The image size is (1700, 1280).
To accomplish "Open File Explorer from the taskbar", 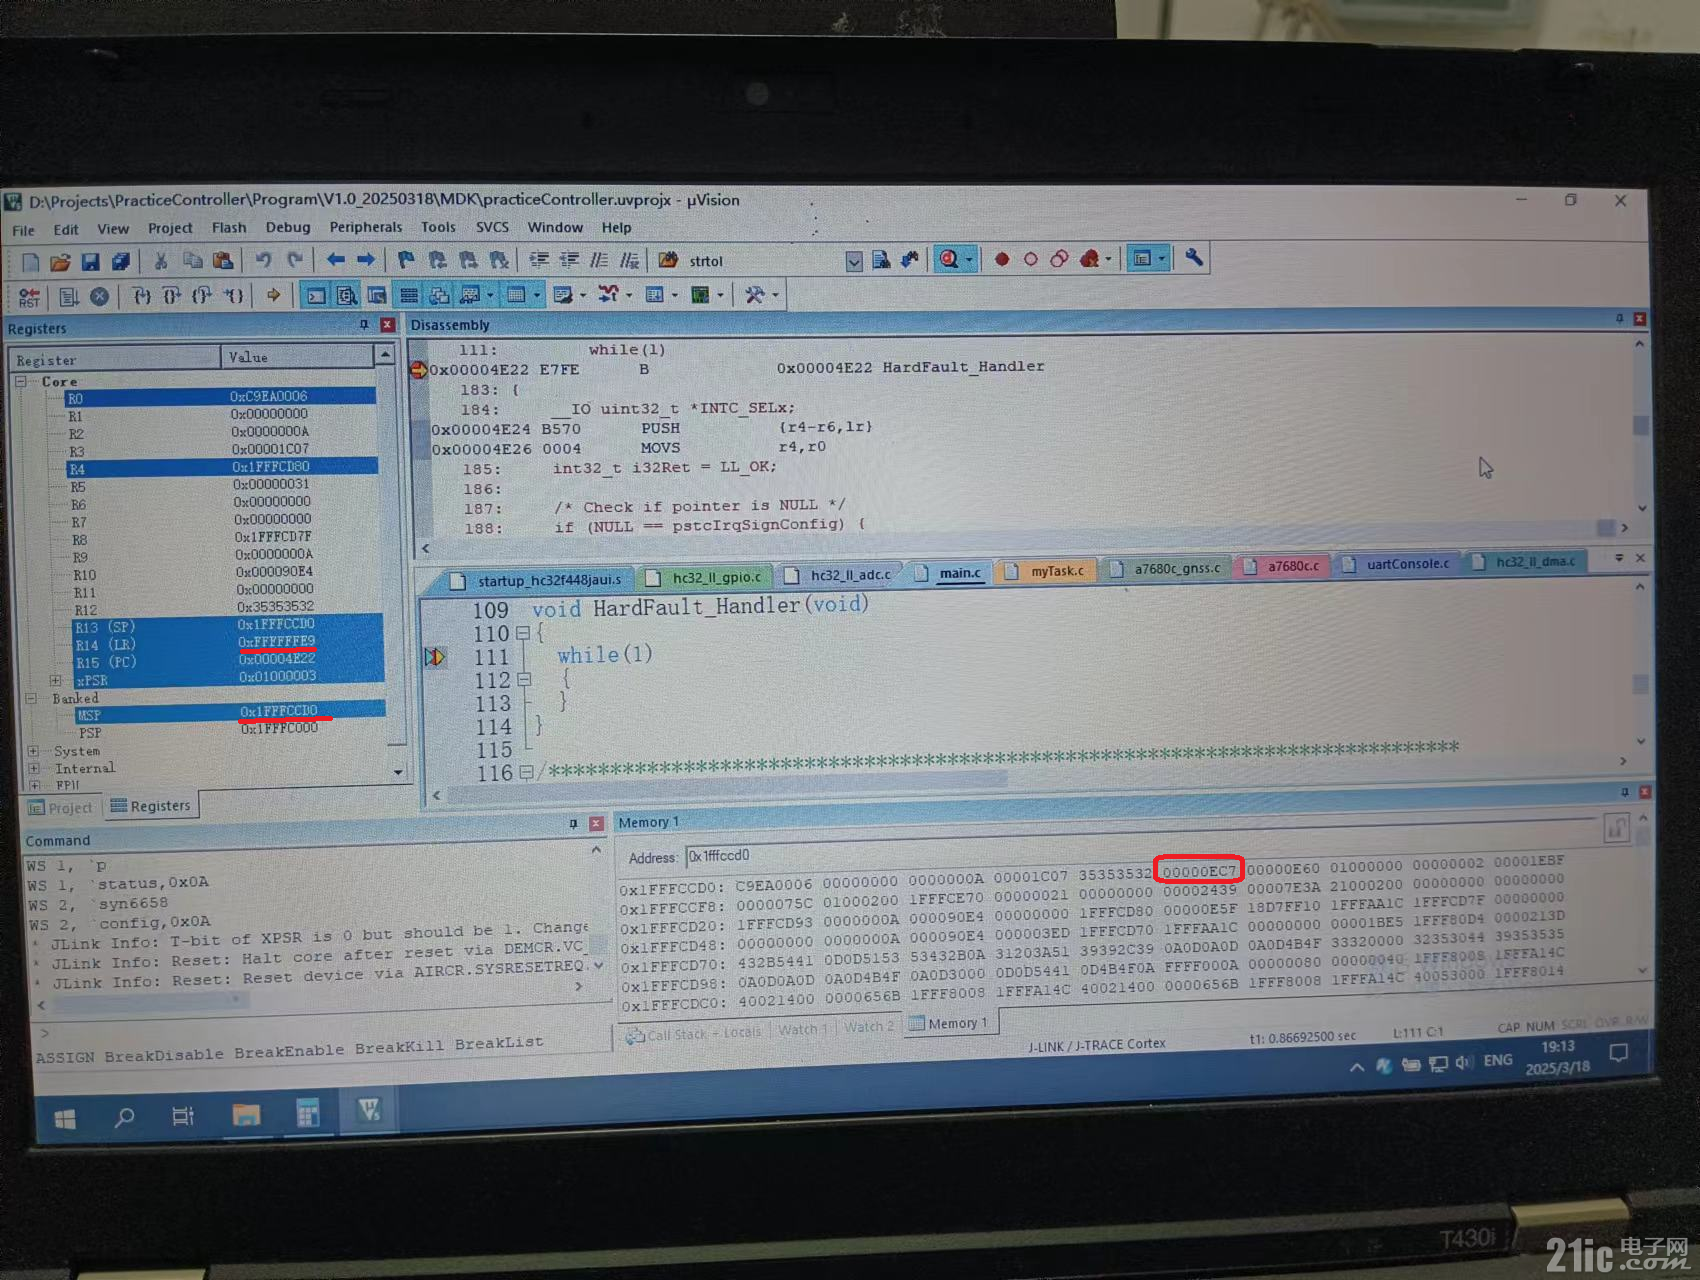I will [x=246, y=1115].
